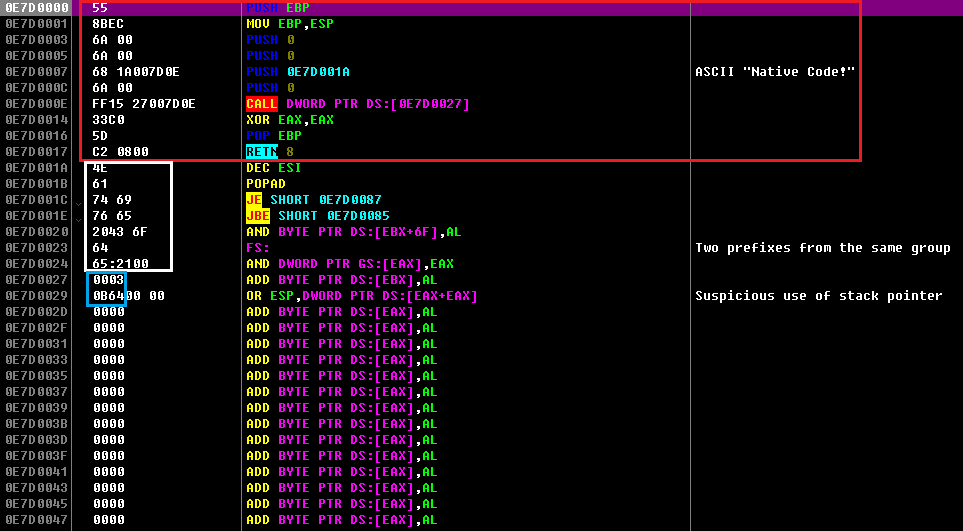Select address 0E7D003F

[x=36, y=455]
